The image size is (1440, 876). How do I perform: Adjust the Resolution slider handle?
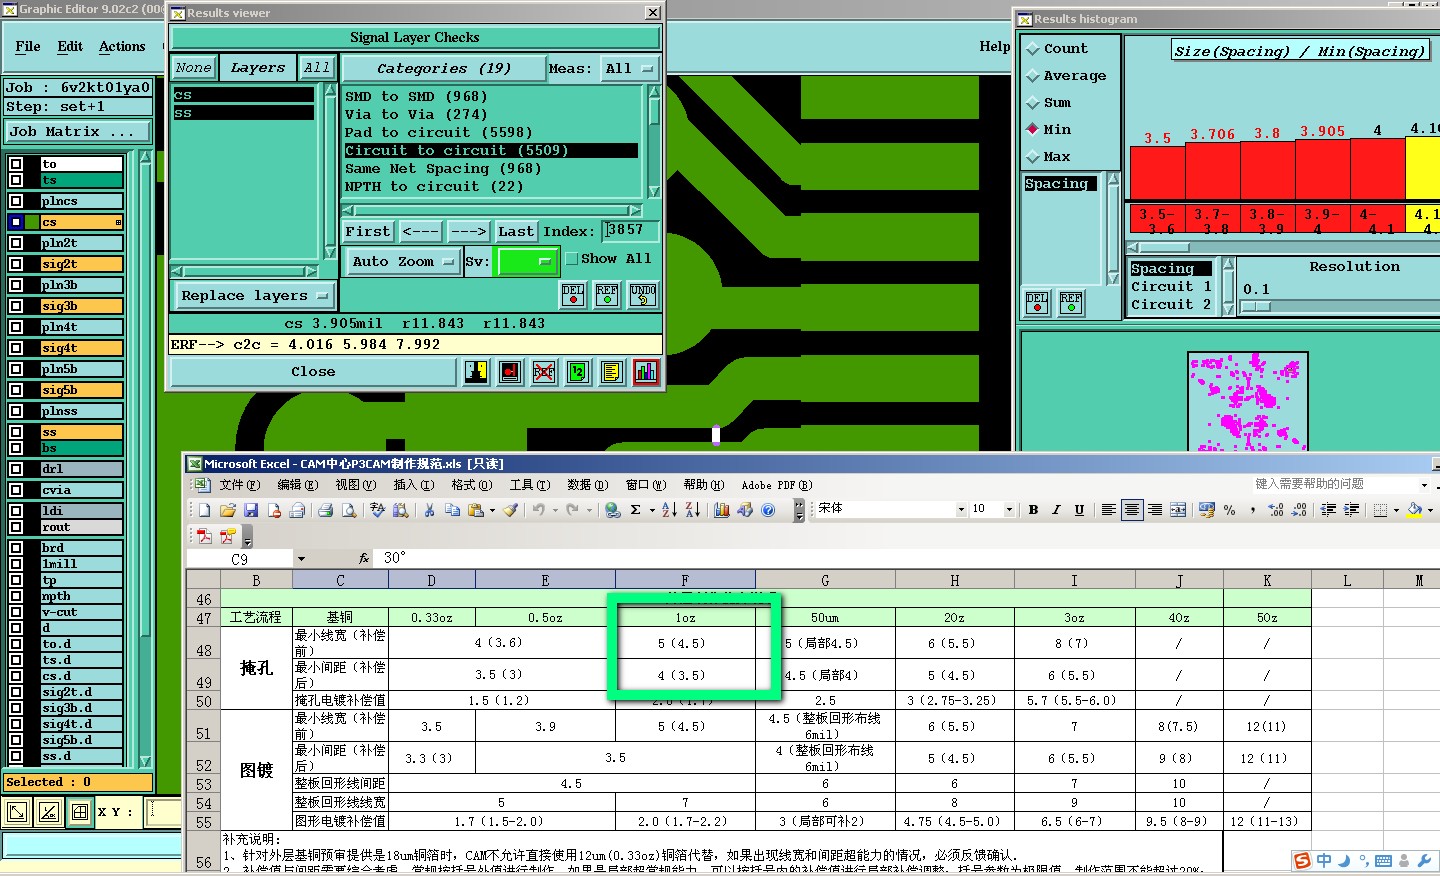click(1255, 307)
